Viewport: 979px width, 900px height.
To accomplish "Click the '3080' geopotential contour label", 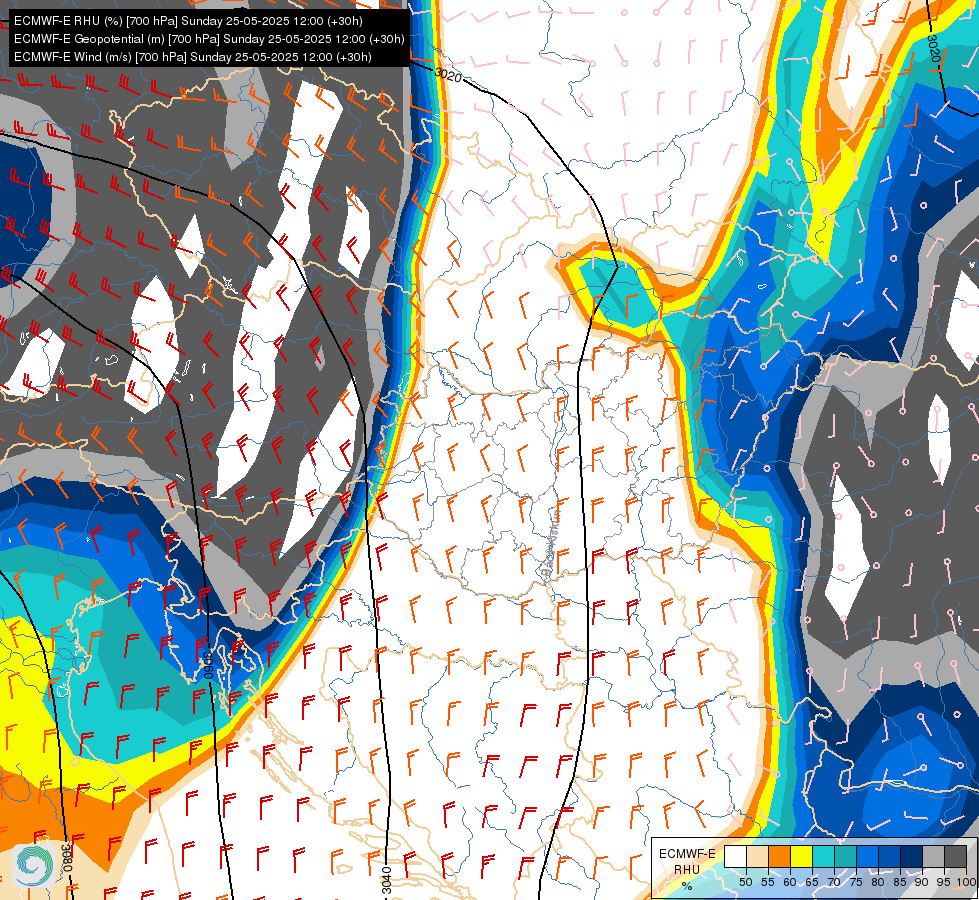I will pyautogui.click(x=67, y=858).
